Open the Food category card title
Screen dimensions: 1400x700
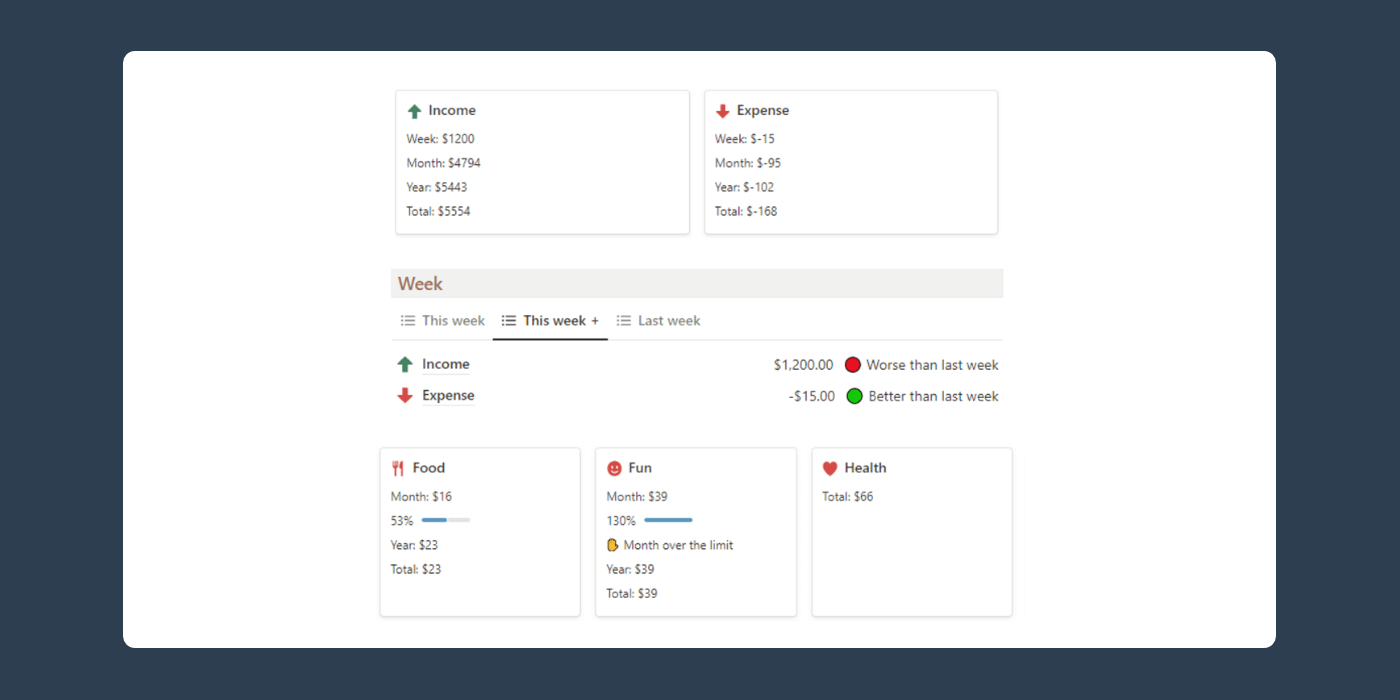pyautogui.click(x=429, y=468)
